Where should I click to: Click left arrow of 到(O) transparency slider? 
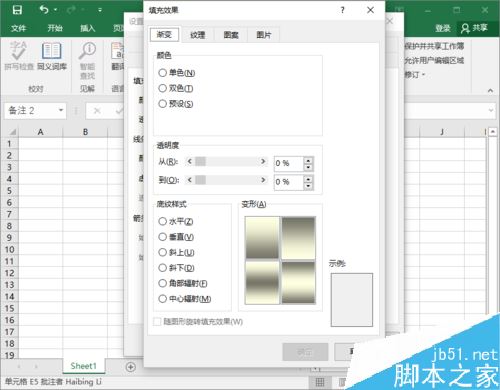(190, 180)
